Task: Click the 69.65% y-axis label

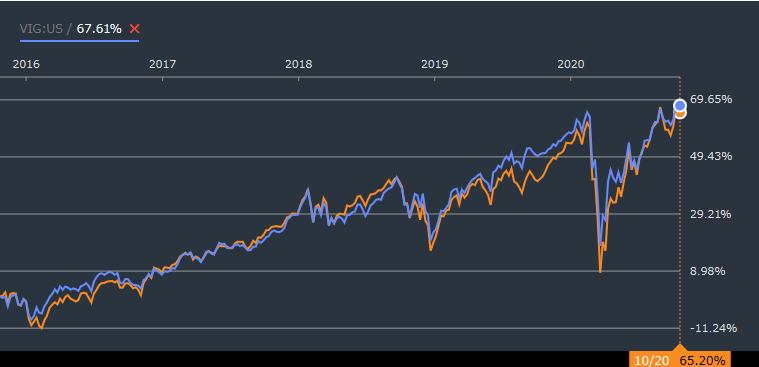Action: coord(711,99)
